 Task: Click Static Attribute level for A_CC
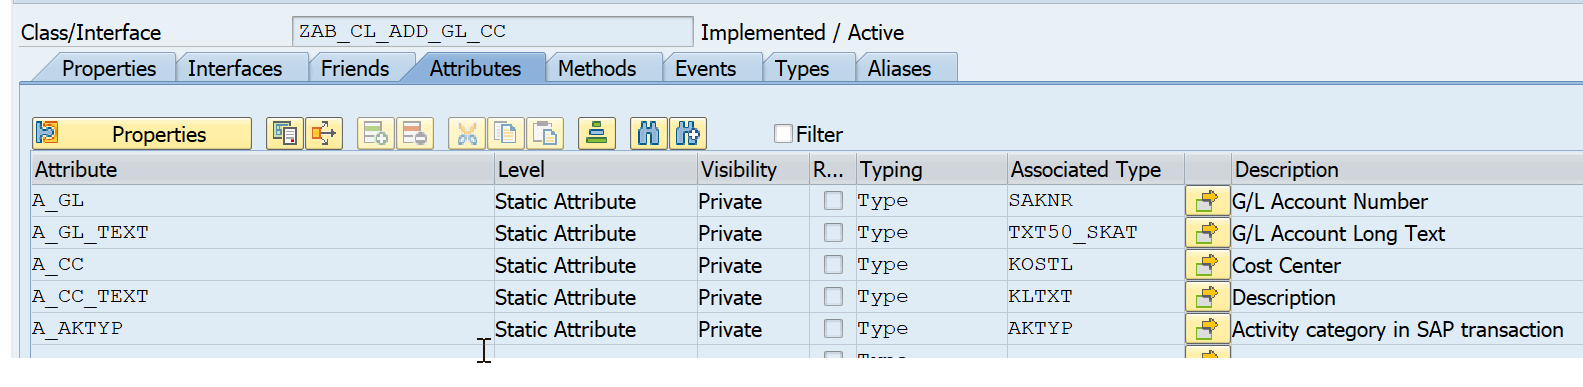pyautogui.click(x=565, y=265)
